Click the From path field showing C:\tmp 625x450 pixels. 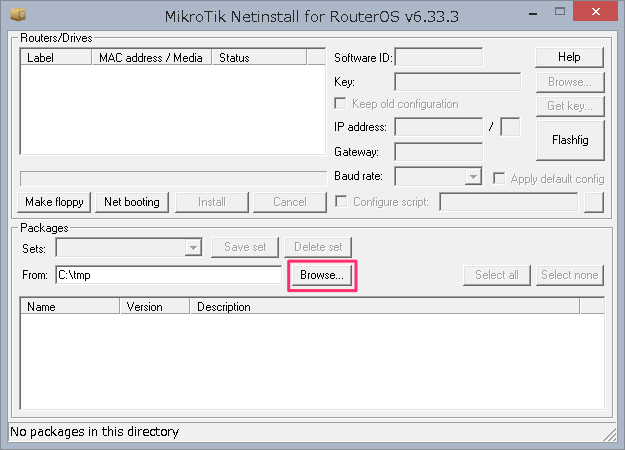click(169, 275)
